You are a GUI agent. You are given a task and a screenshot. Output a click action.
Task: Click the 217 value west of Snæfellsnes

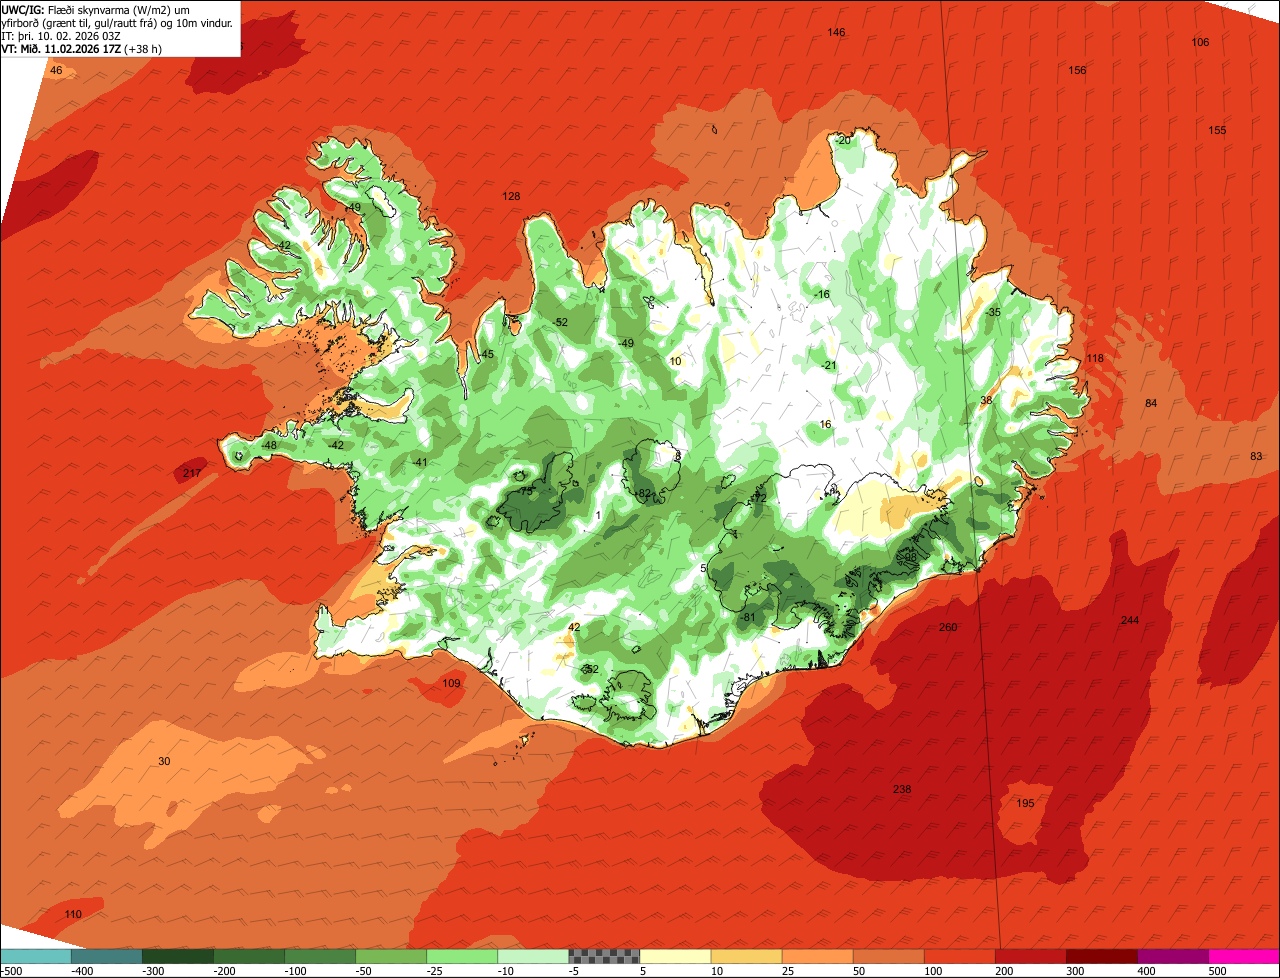(x=192, y=473)
